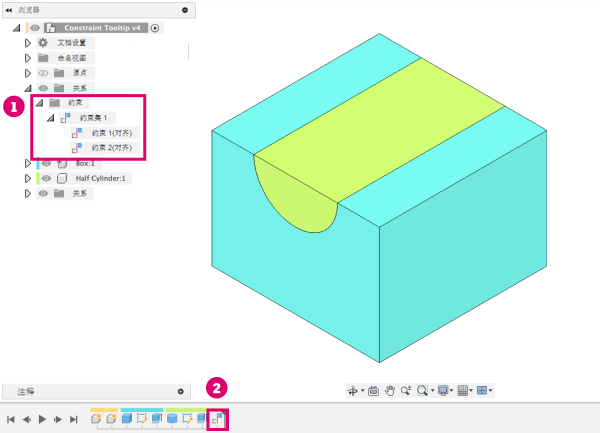The image size is (600, 433).
Task: Collapse the Constraint Tooltip v4 root node
Action: click(x=16, y=28)
